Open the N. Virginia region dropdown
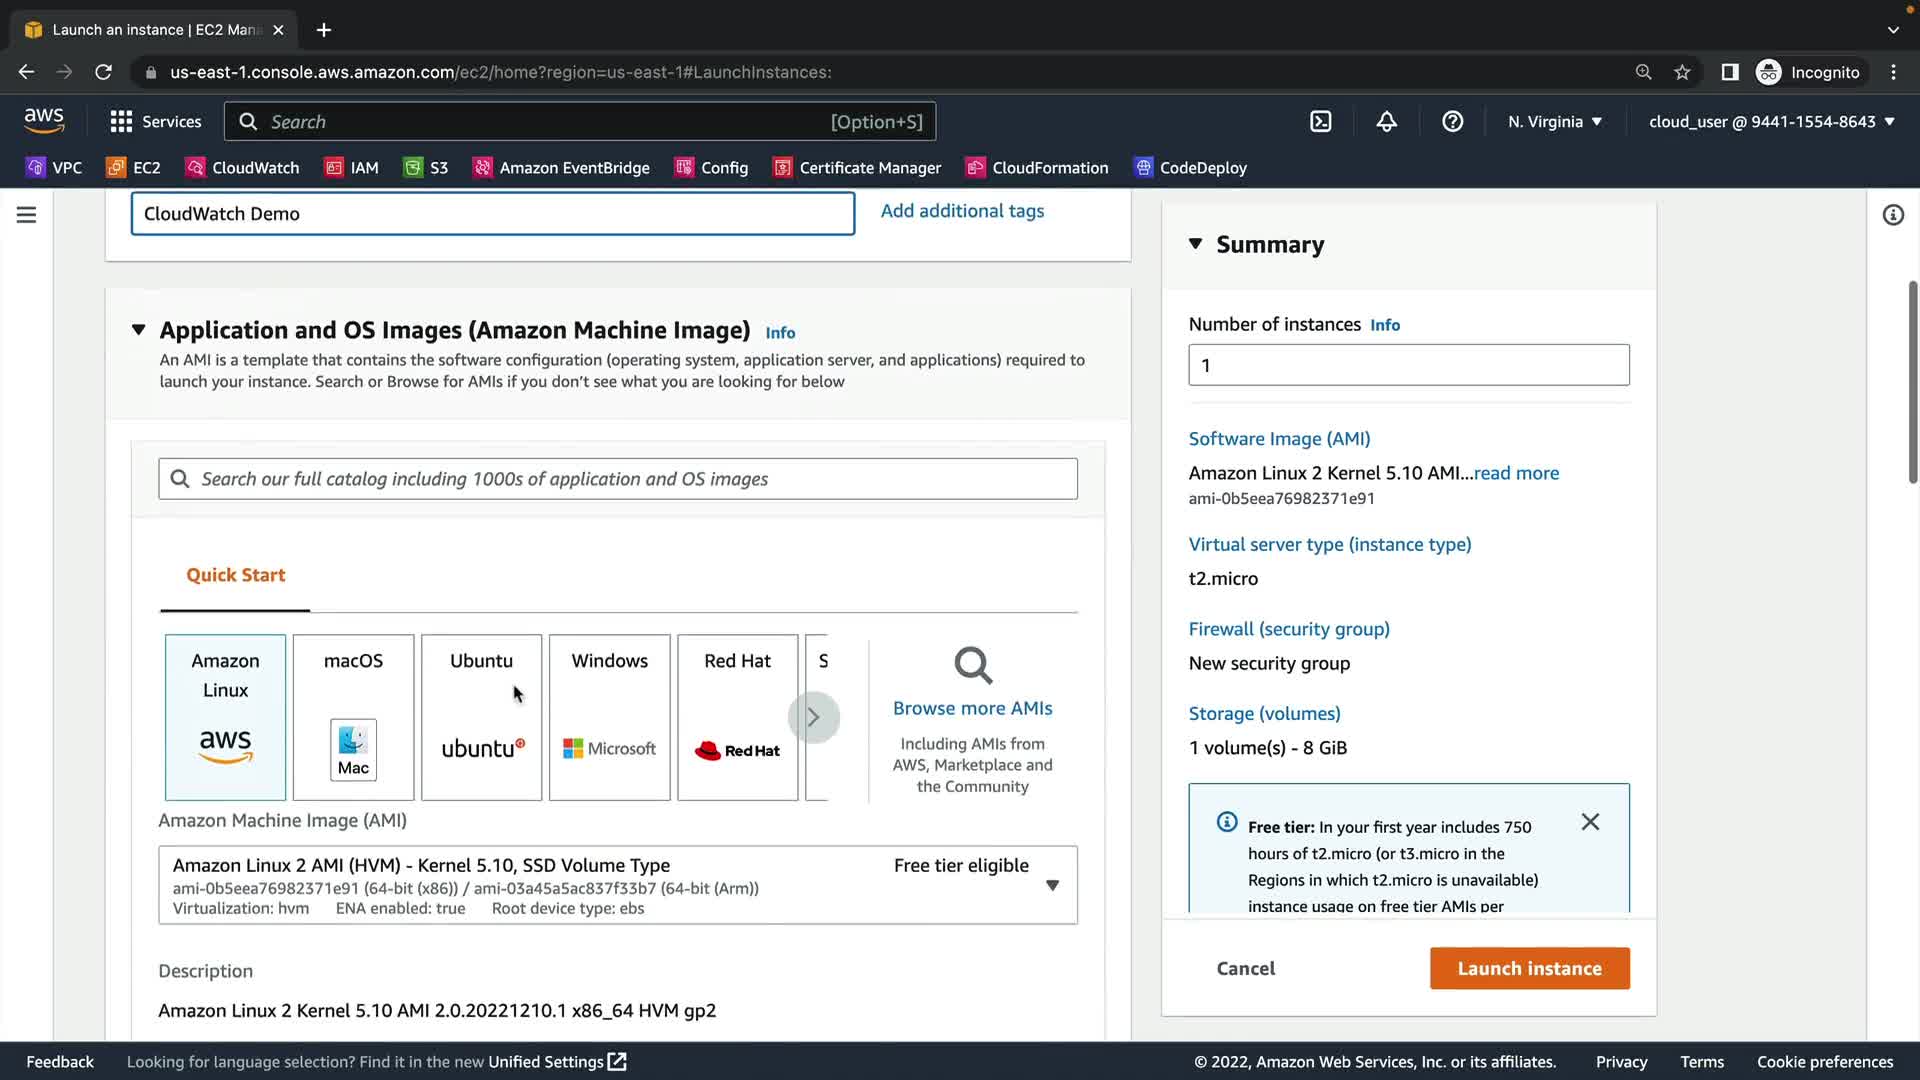Screen dimensions: 1920x1080 1555,121
